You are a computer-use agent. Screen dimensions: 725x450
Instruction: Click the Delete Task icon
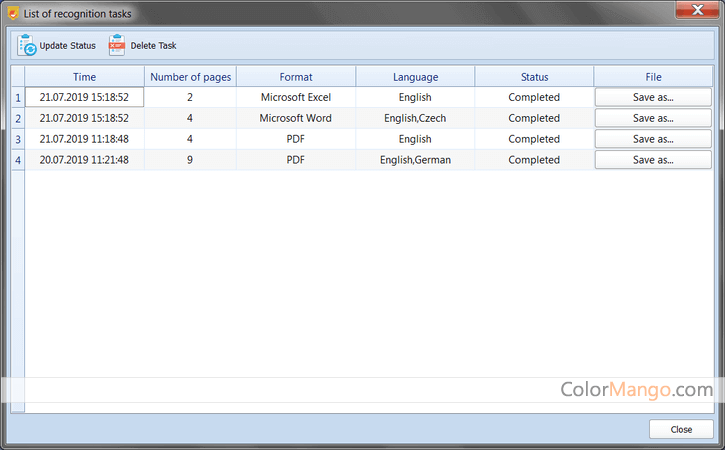[x=117, y=46]
